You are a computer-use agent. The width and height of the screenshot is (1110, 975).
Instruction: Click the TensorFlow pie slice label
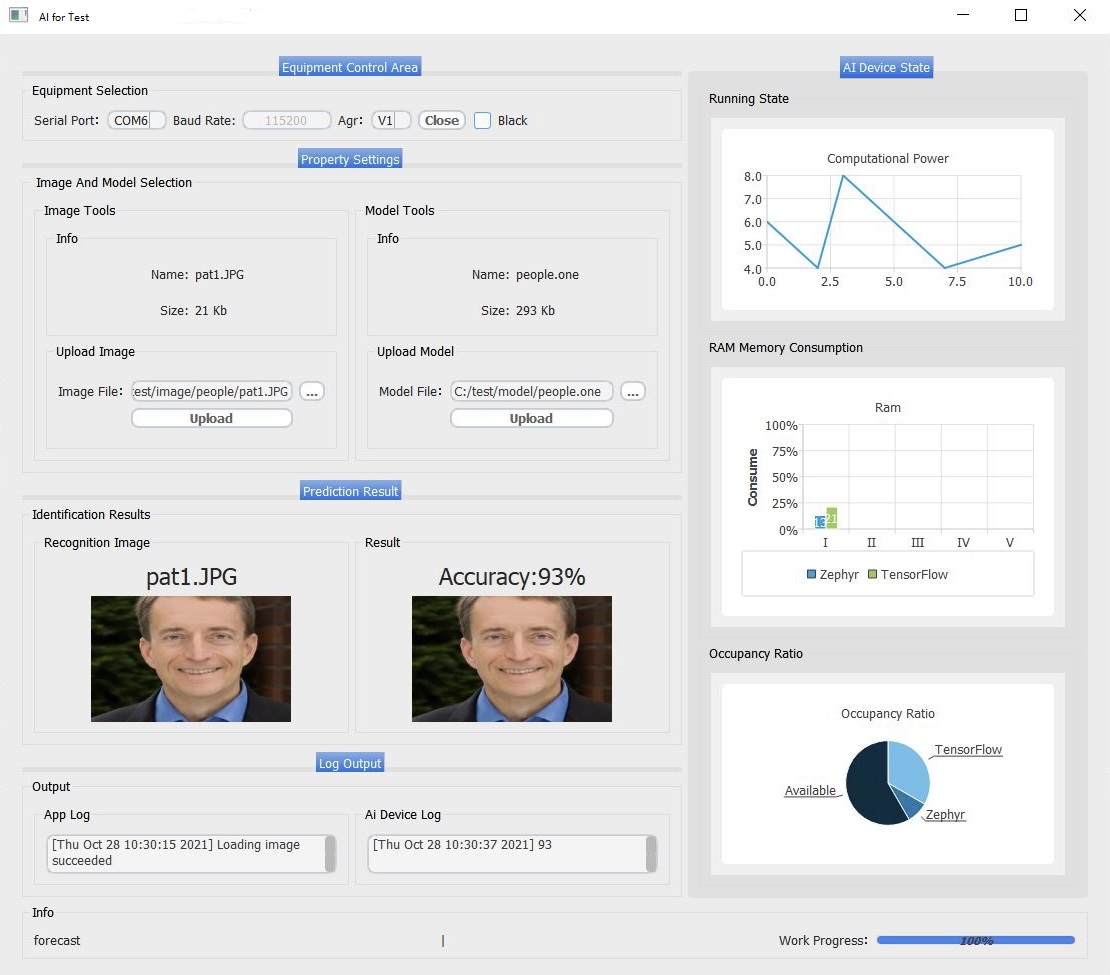968,749
